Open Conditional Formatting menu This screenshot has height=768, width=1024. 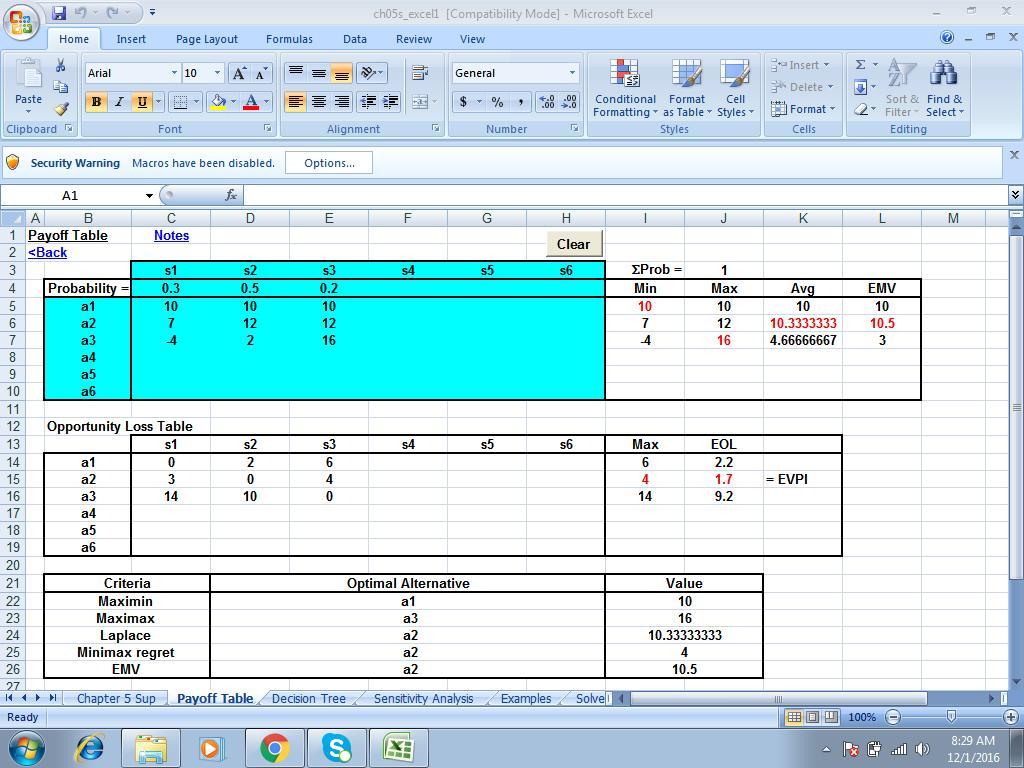click(x=625, y=88)
